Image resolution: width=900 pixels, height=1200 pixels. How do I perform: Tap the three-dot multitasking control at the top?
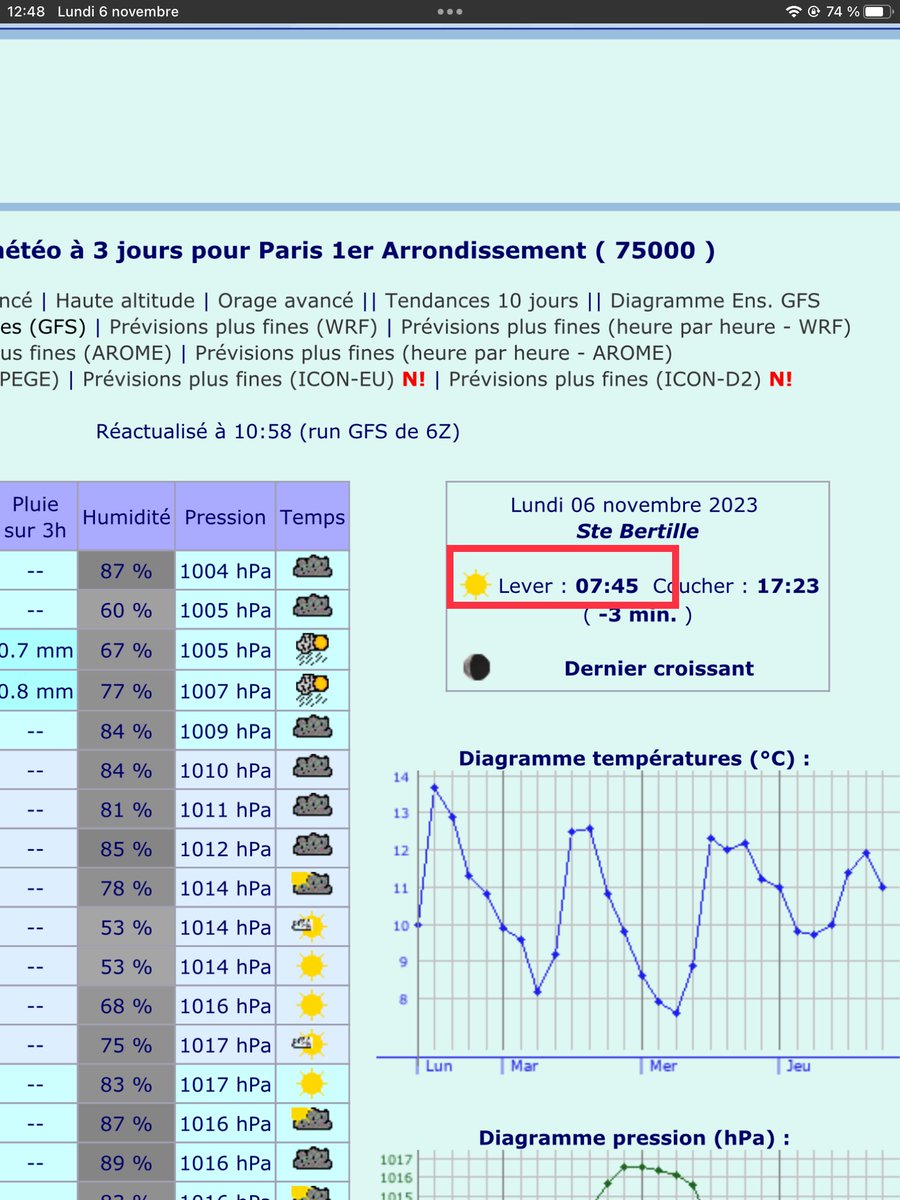[450, 12]
